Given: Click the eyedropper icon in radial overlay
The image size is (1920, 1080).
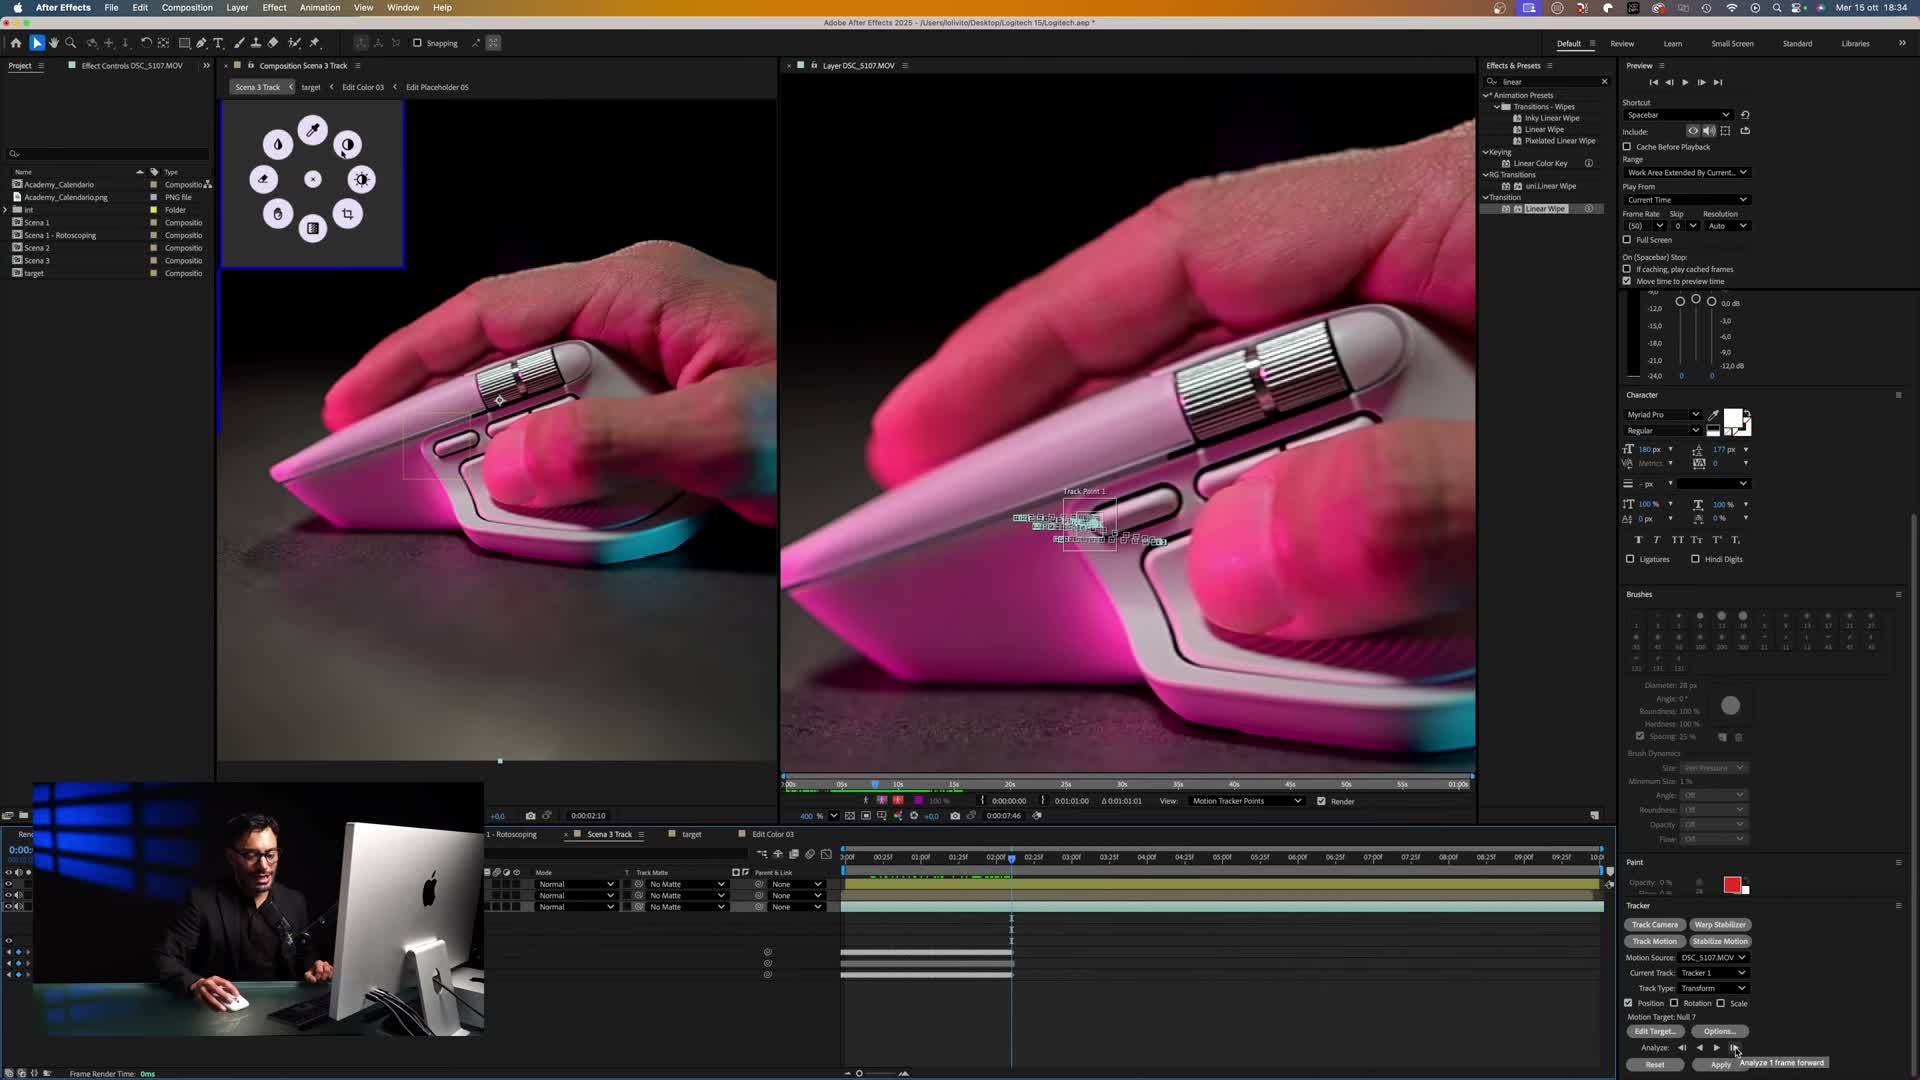Looking at the screenshot, I should 313,130.
